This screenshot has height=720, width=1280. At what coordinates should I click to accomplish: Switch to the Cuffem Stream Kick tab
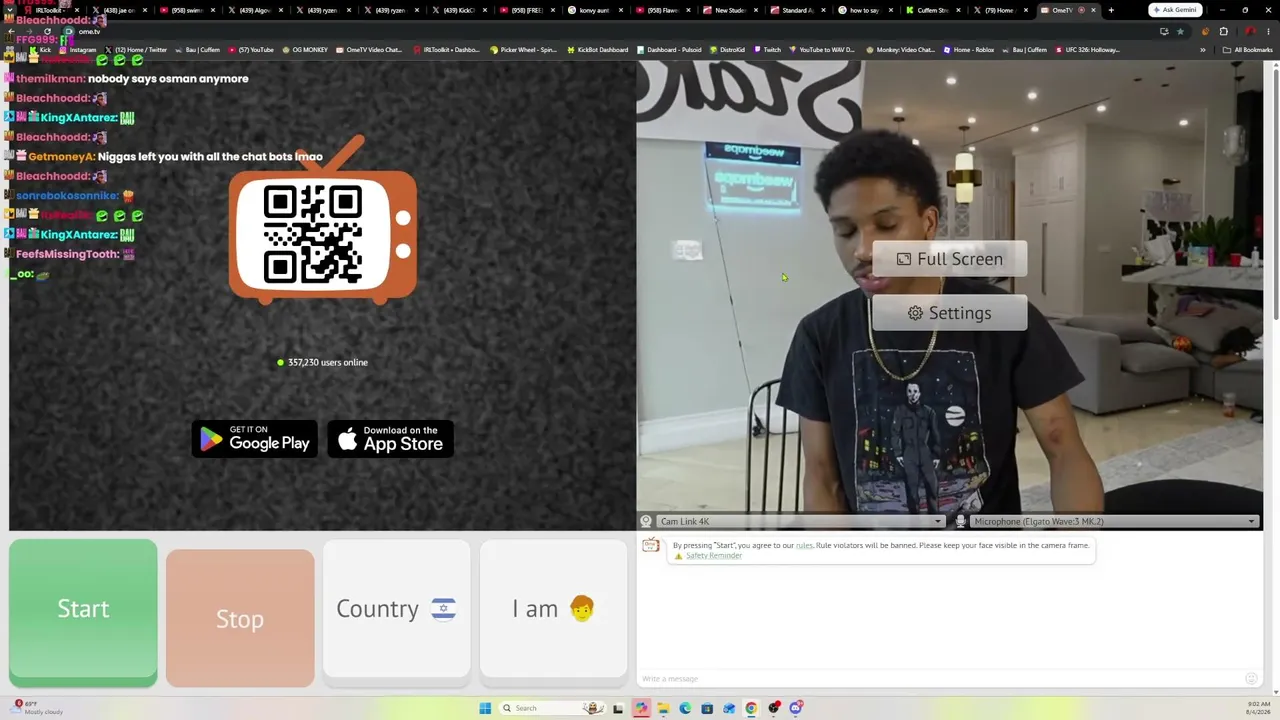[932, 10]
